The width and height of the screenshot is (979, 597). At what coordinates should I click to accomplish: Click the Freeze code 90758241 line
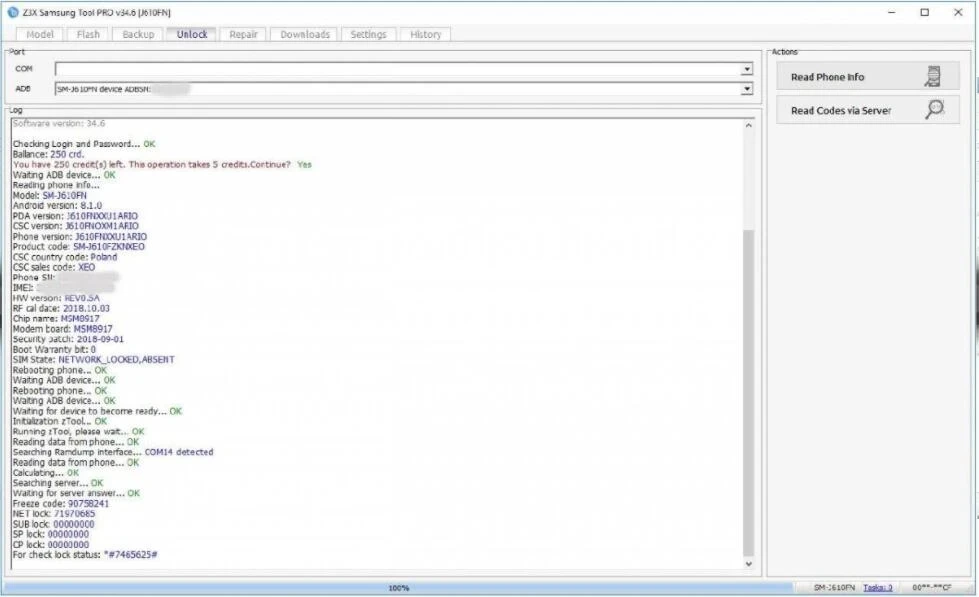coord(61,503)
